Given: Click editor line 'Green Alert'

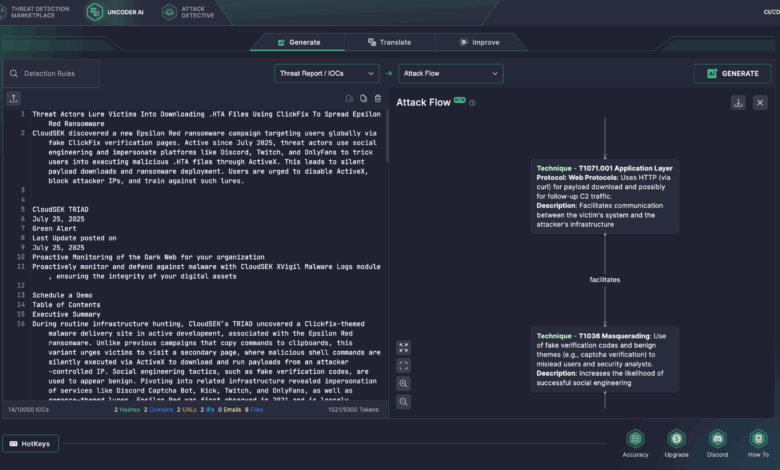Looking at the screenshot, I should 54,229.
